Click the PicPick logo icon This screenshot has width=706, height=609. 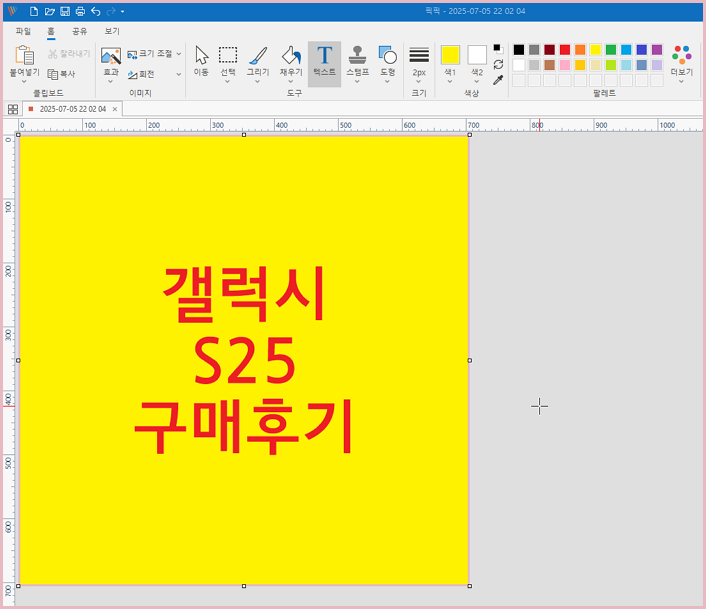pyautogui.click(x=12, y=11)
